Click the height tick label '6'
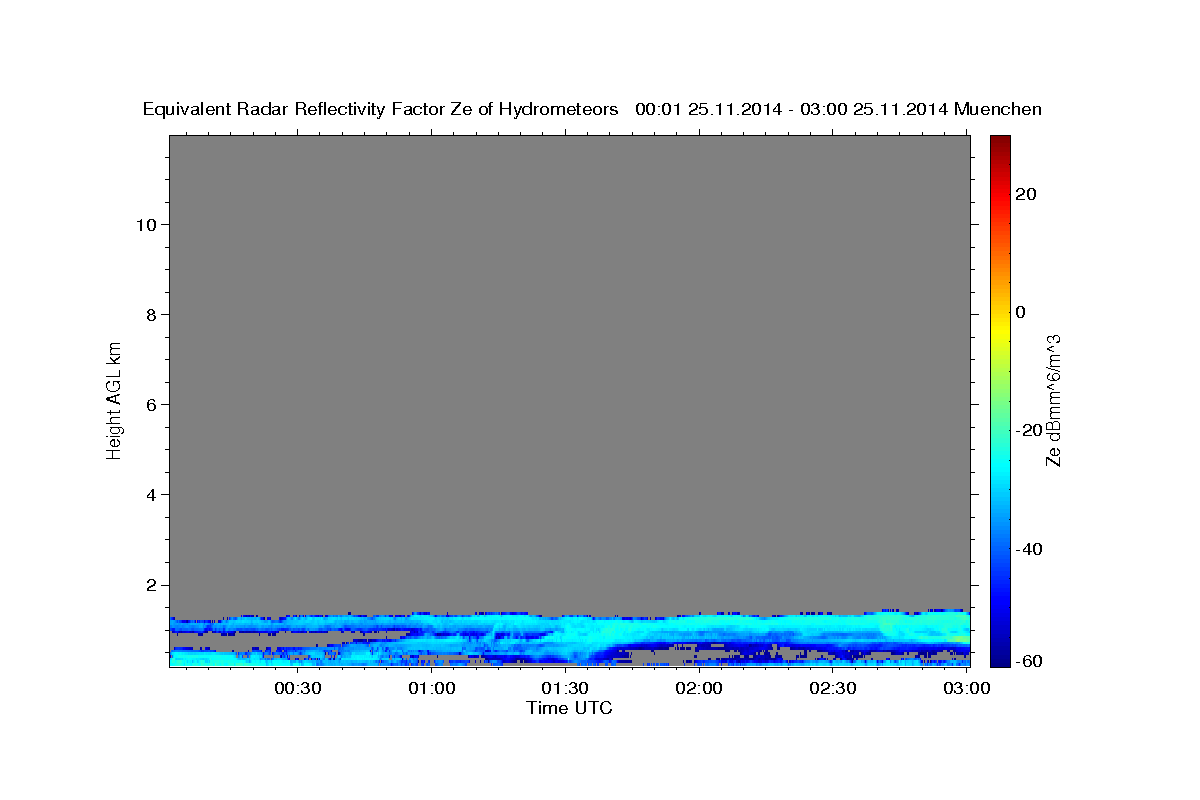The image size is (1200, 800). pos(149,404)
